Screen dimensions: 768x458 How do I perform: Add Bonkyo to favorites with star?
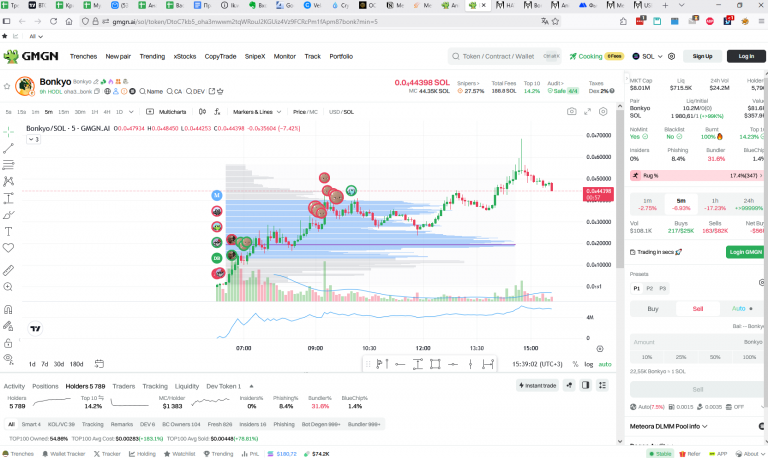[x=7, y=86]
